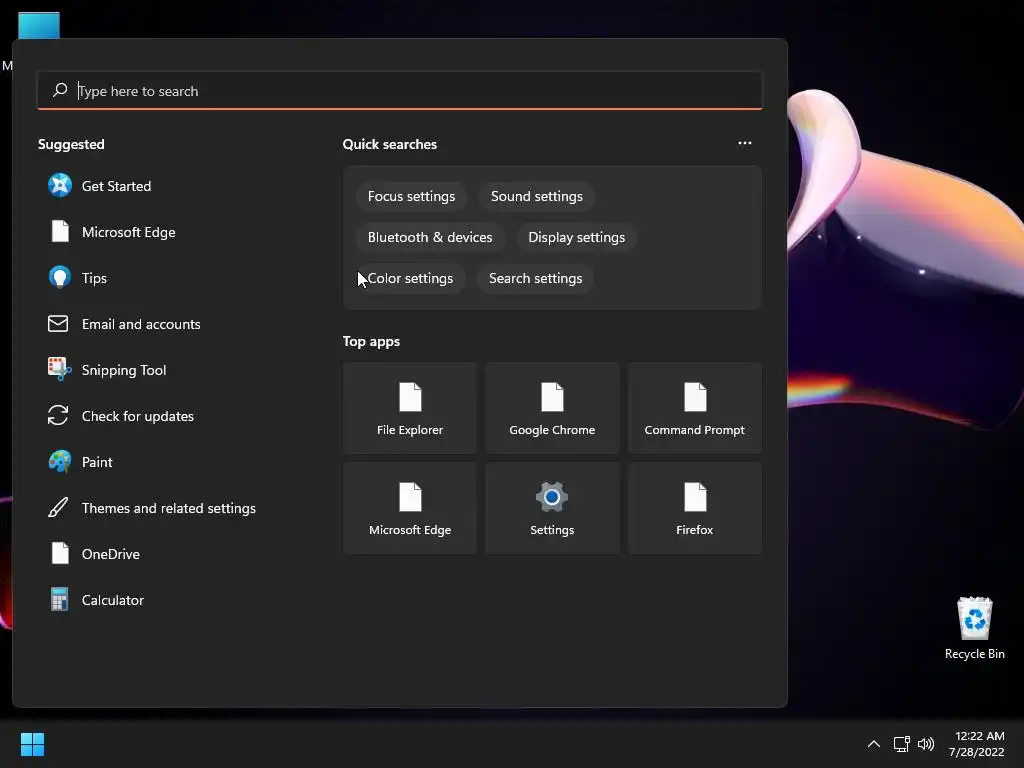Click the Focus settings quick search

click(x=411, y=196)
